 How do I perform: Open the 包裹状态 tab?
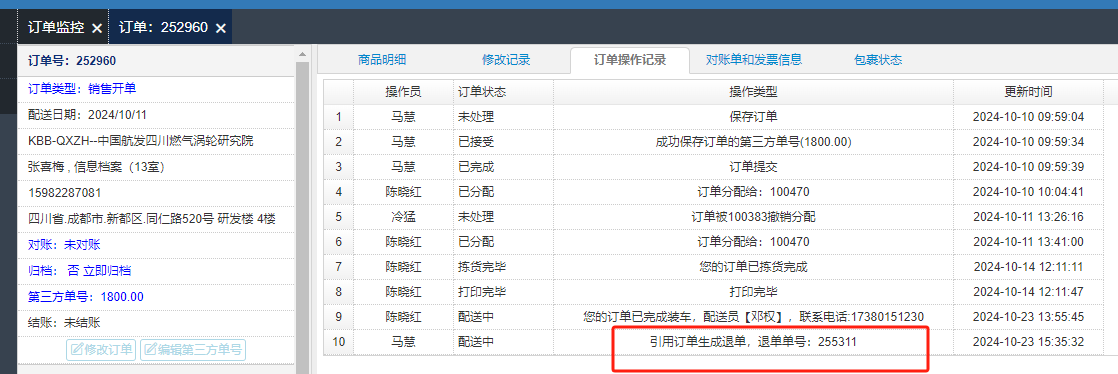click(x=878, y=60)
